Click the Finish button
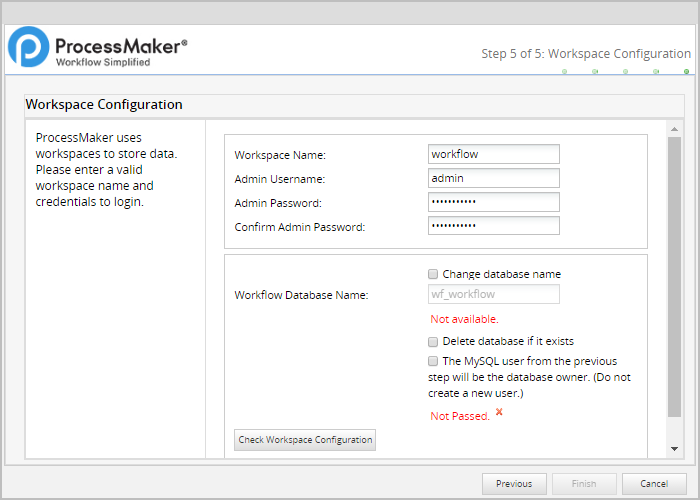Viewport: 700px width, 500px height. (584, 484)
